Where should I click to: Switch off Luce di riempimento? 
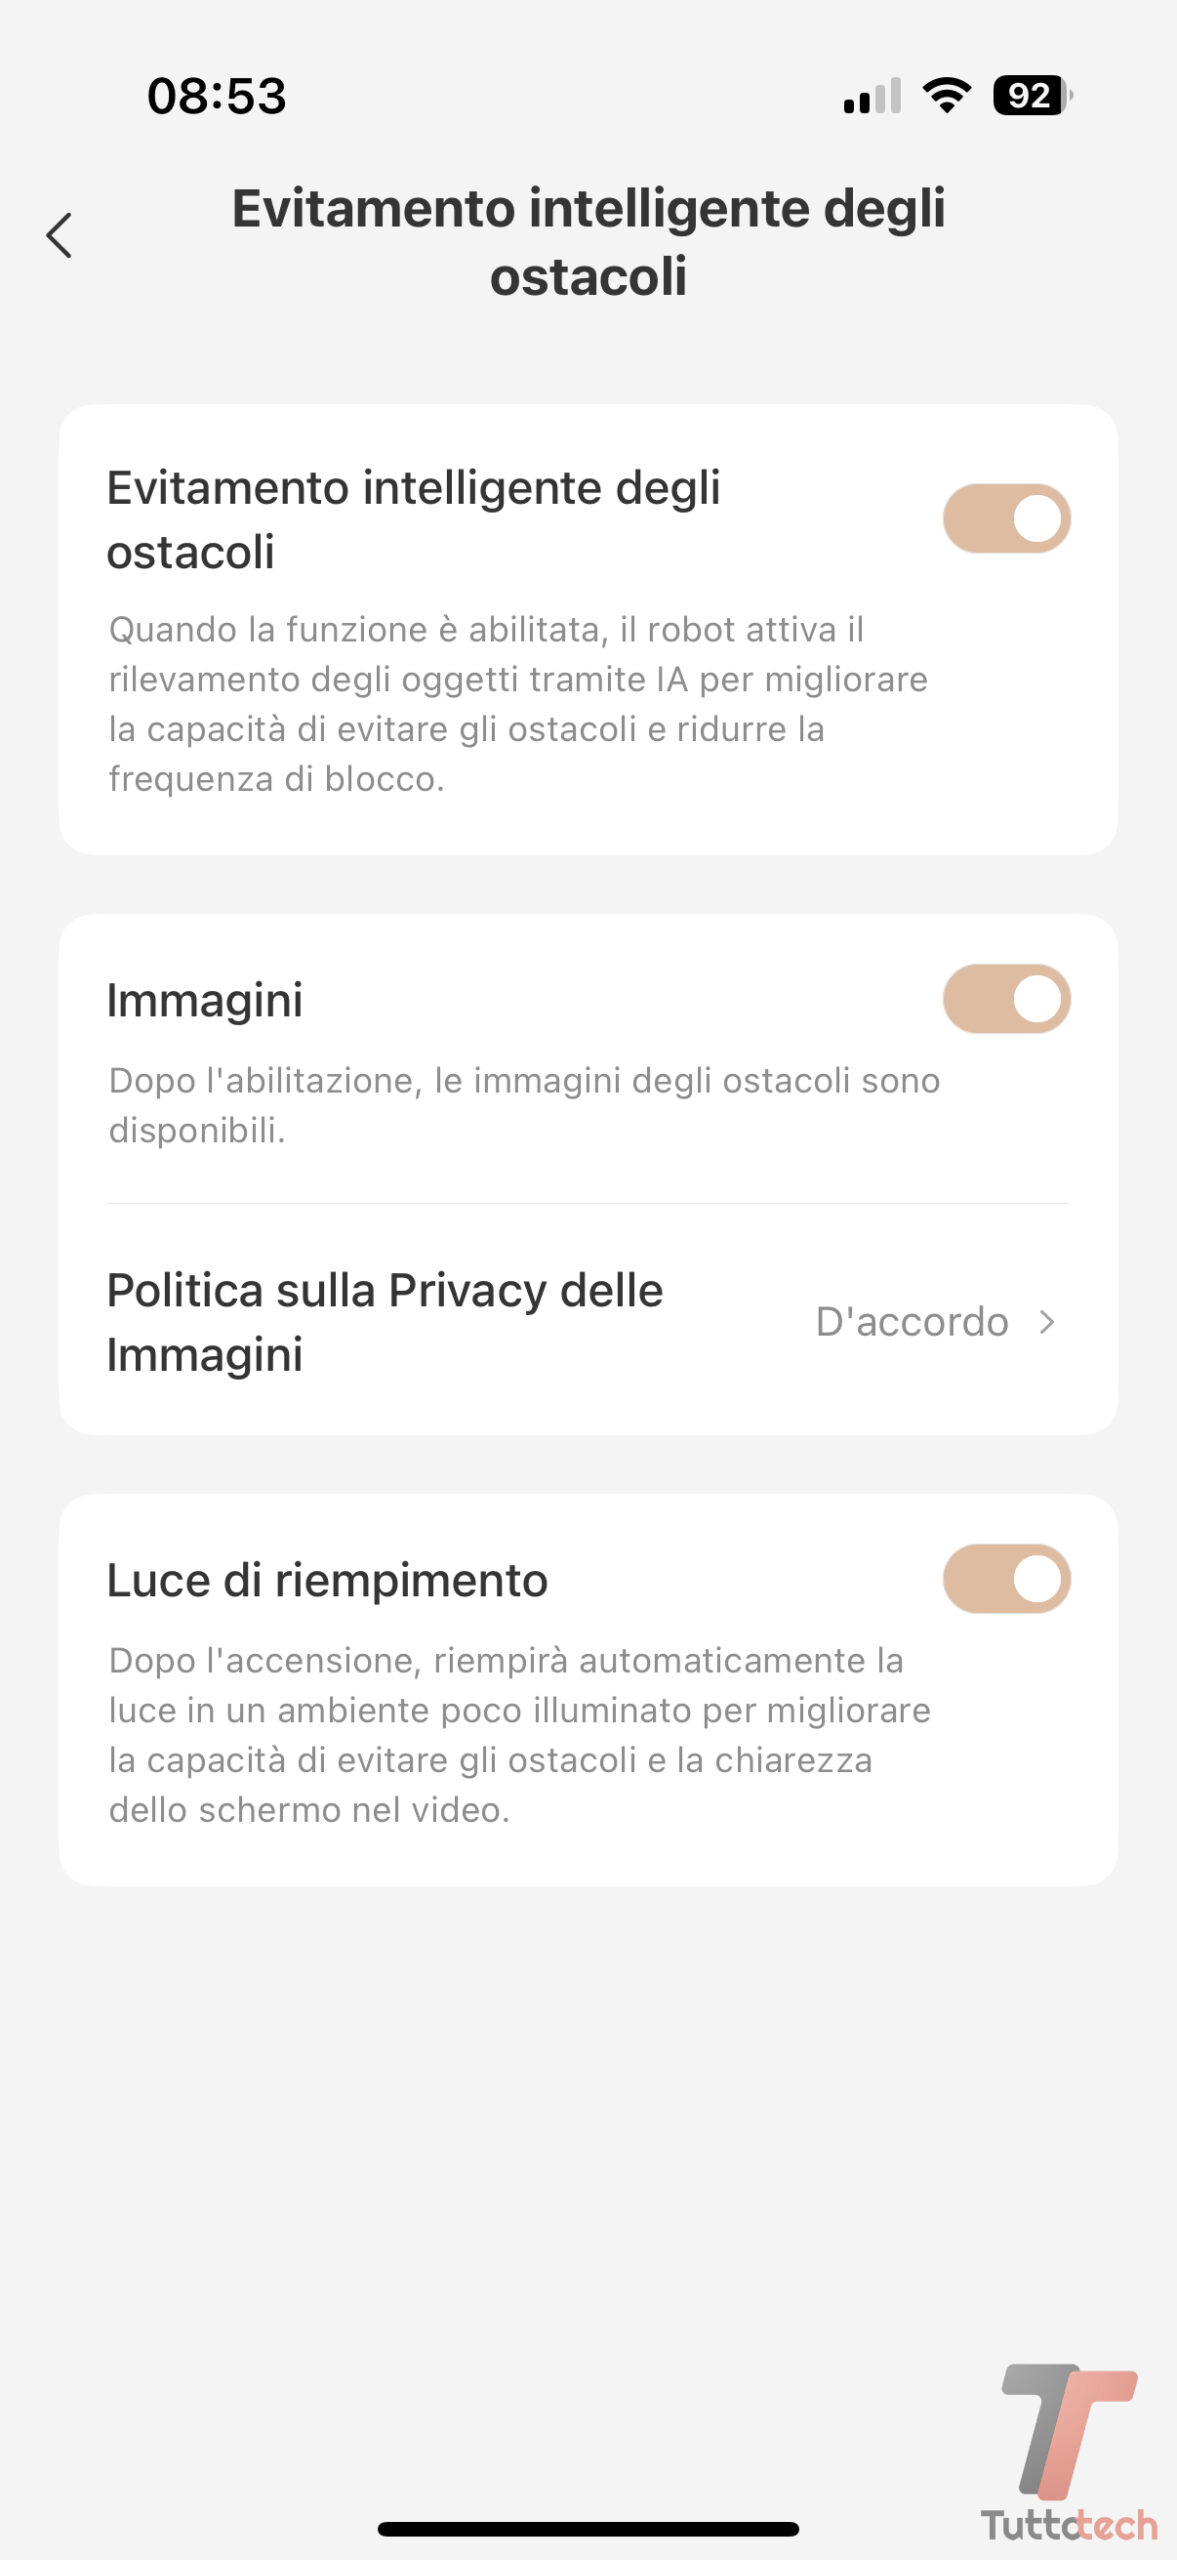pos(1006,1579)
